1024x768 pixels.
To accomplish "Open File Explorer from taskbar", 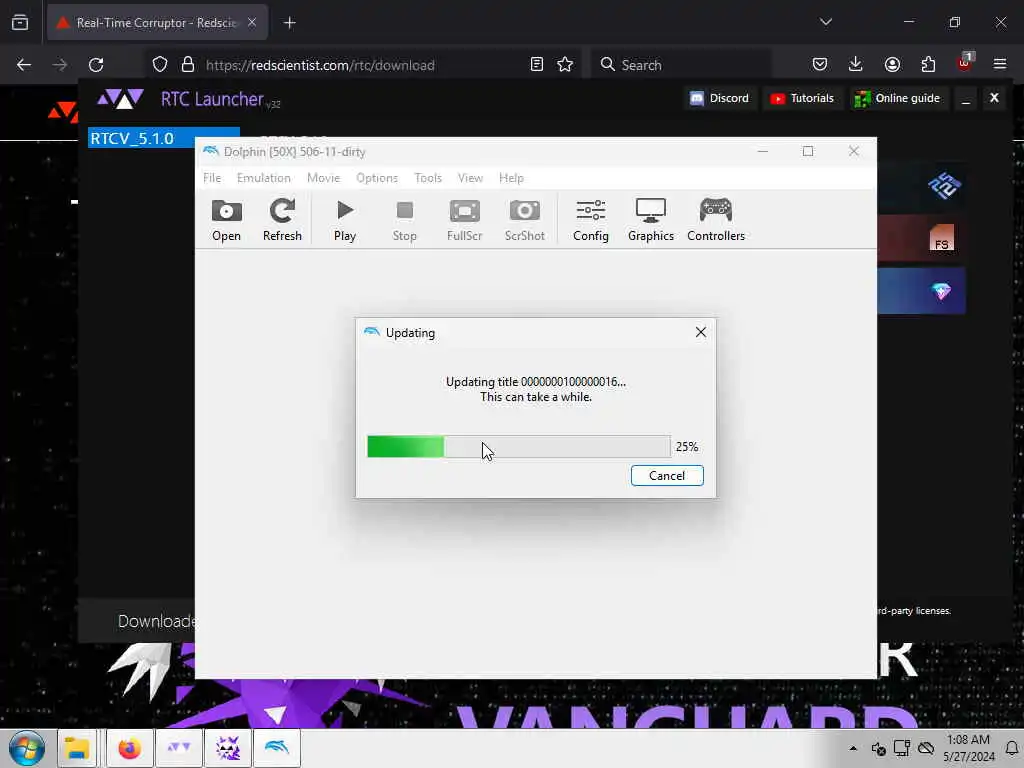I will click(x=77, y=748).
